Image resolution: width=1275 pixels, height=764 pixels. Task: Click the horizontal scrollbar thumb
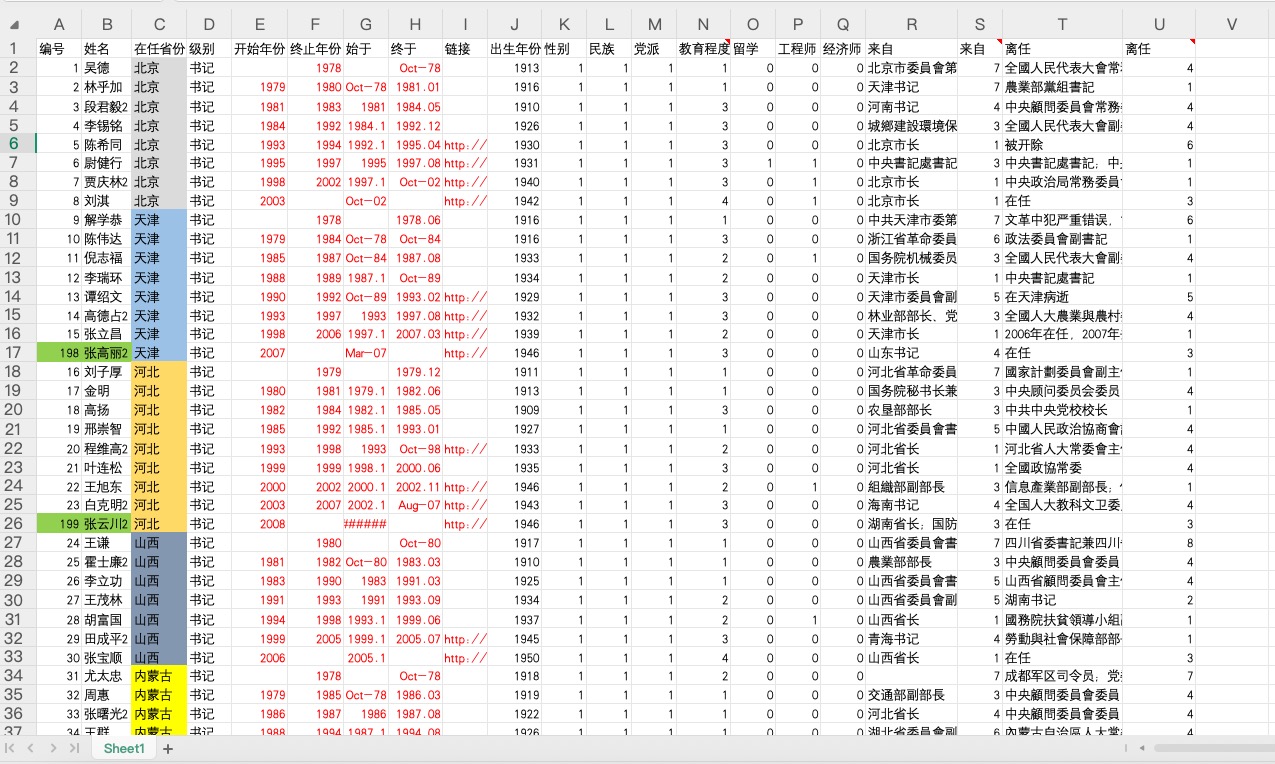[1210, 748]
